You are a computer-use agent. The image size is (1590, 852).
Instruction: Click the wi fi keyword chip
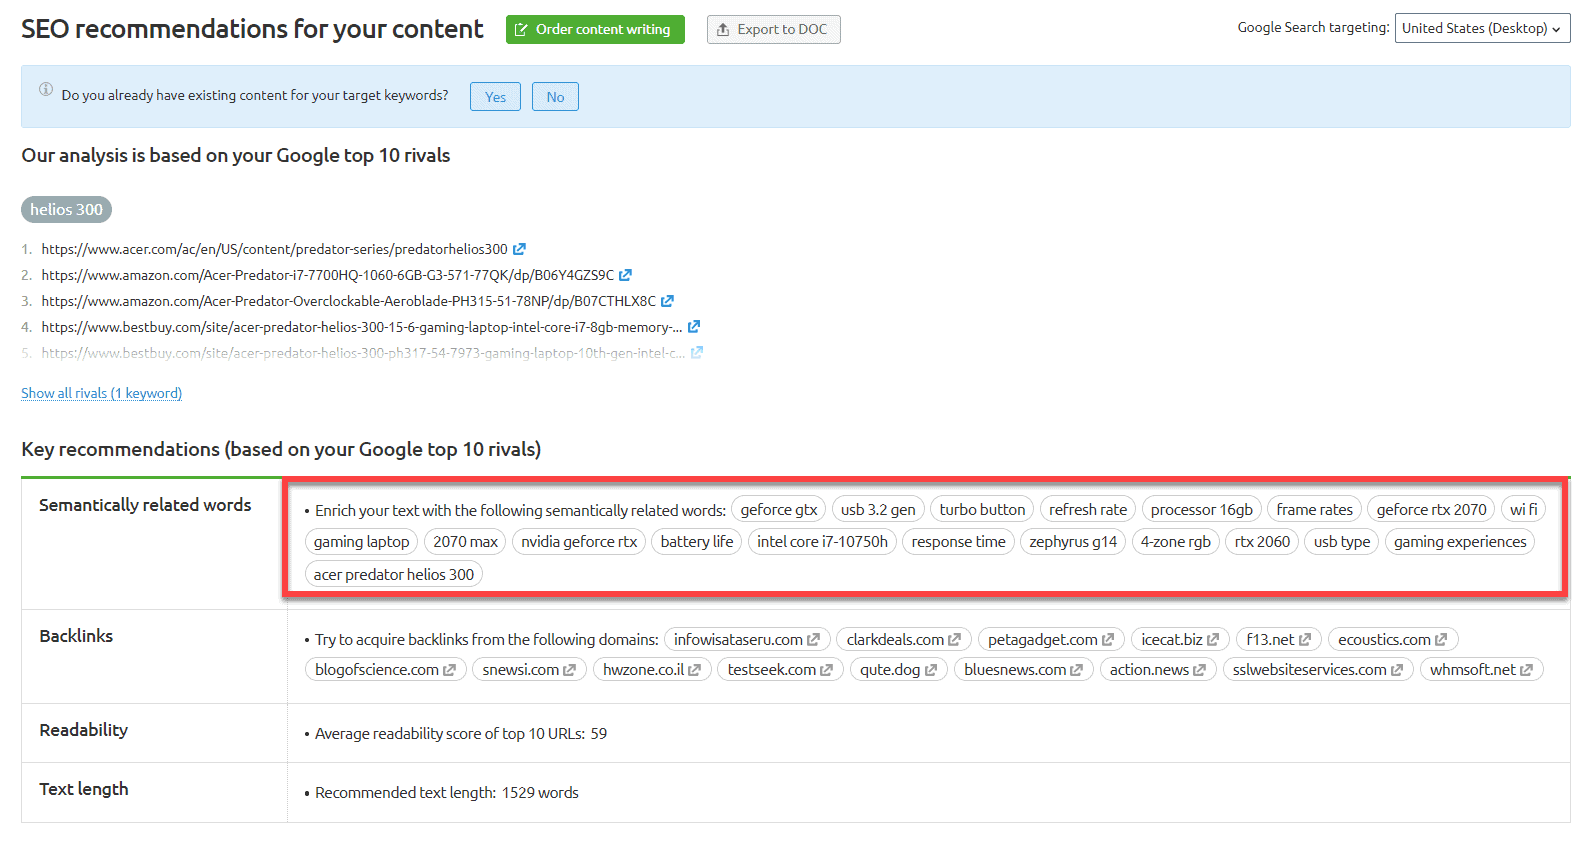pos(1524,510)
